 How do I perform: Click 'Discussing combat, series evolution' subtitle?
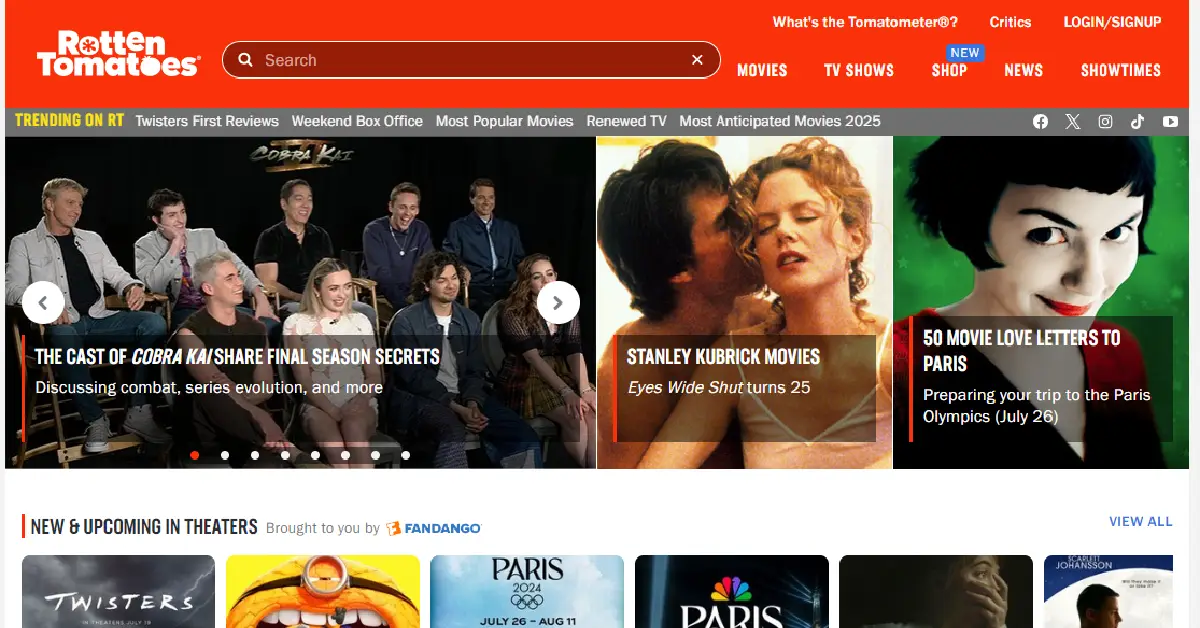click(209, 388)
